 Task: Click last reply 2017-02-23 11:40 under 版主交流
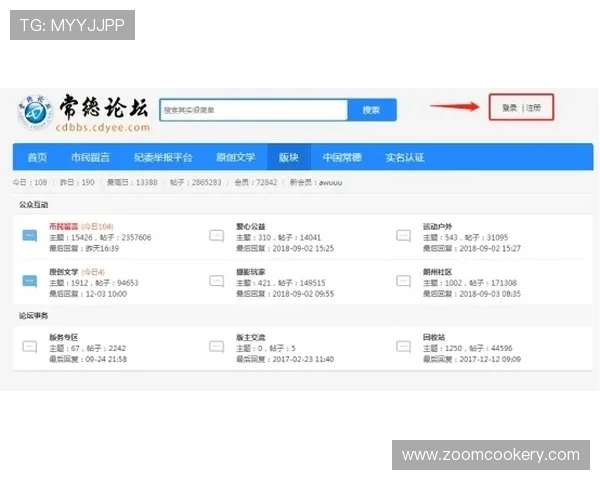(x=285, y=359)
